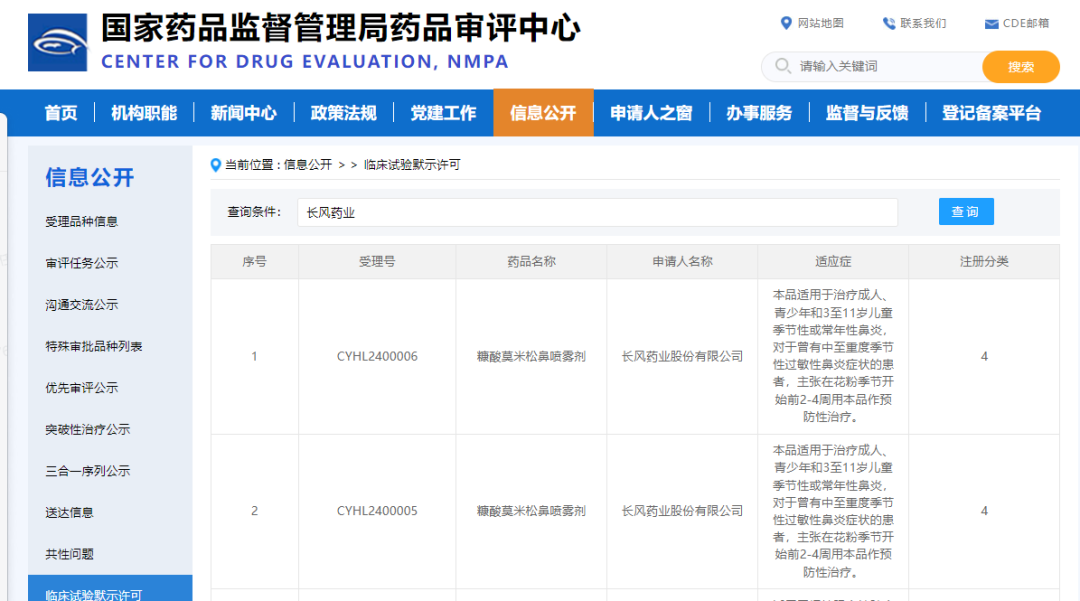Focus the top keyword search input

tap(885, 67)
